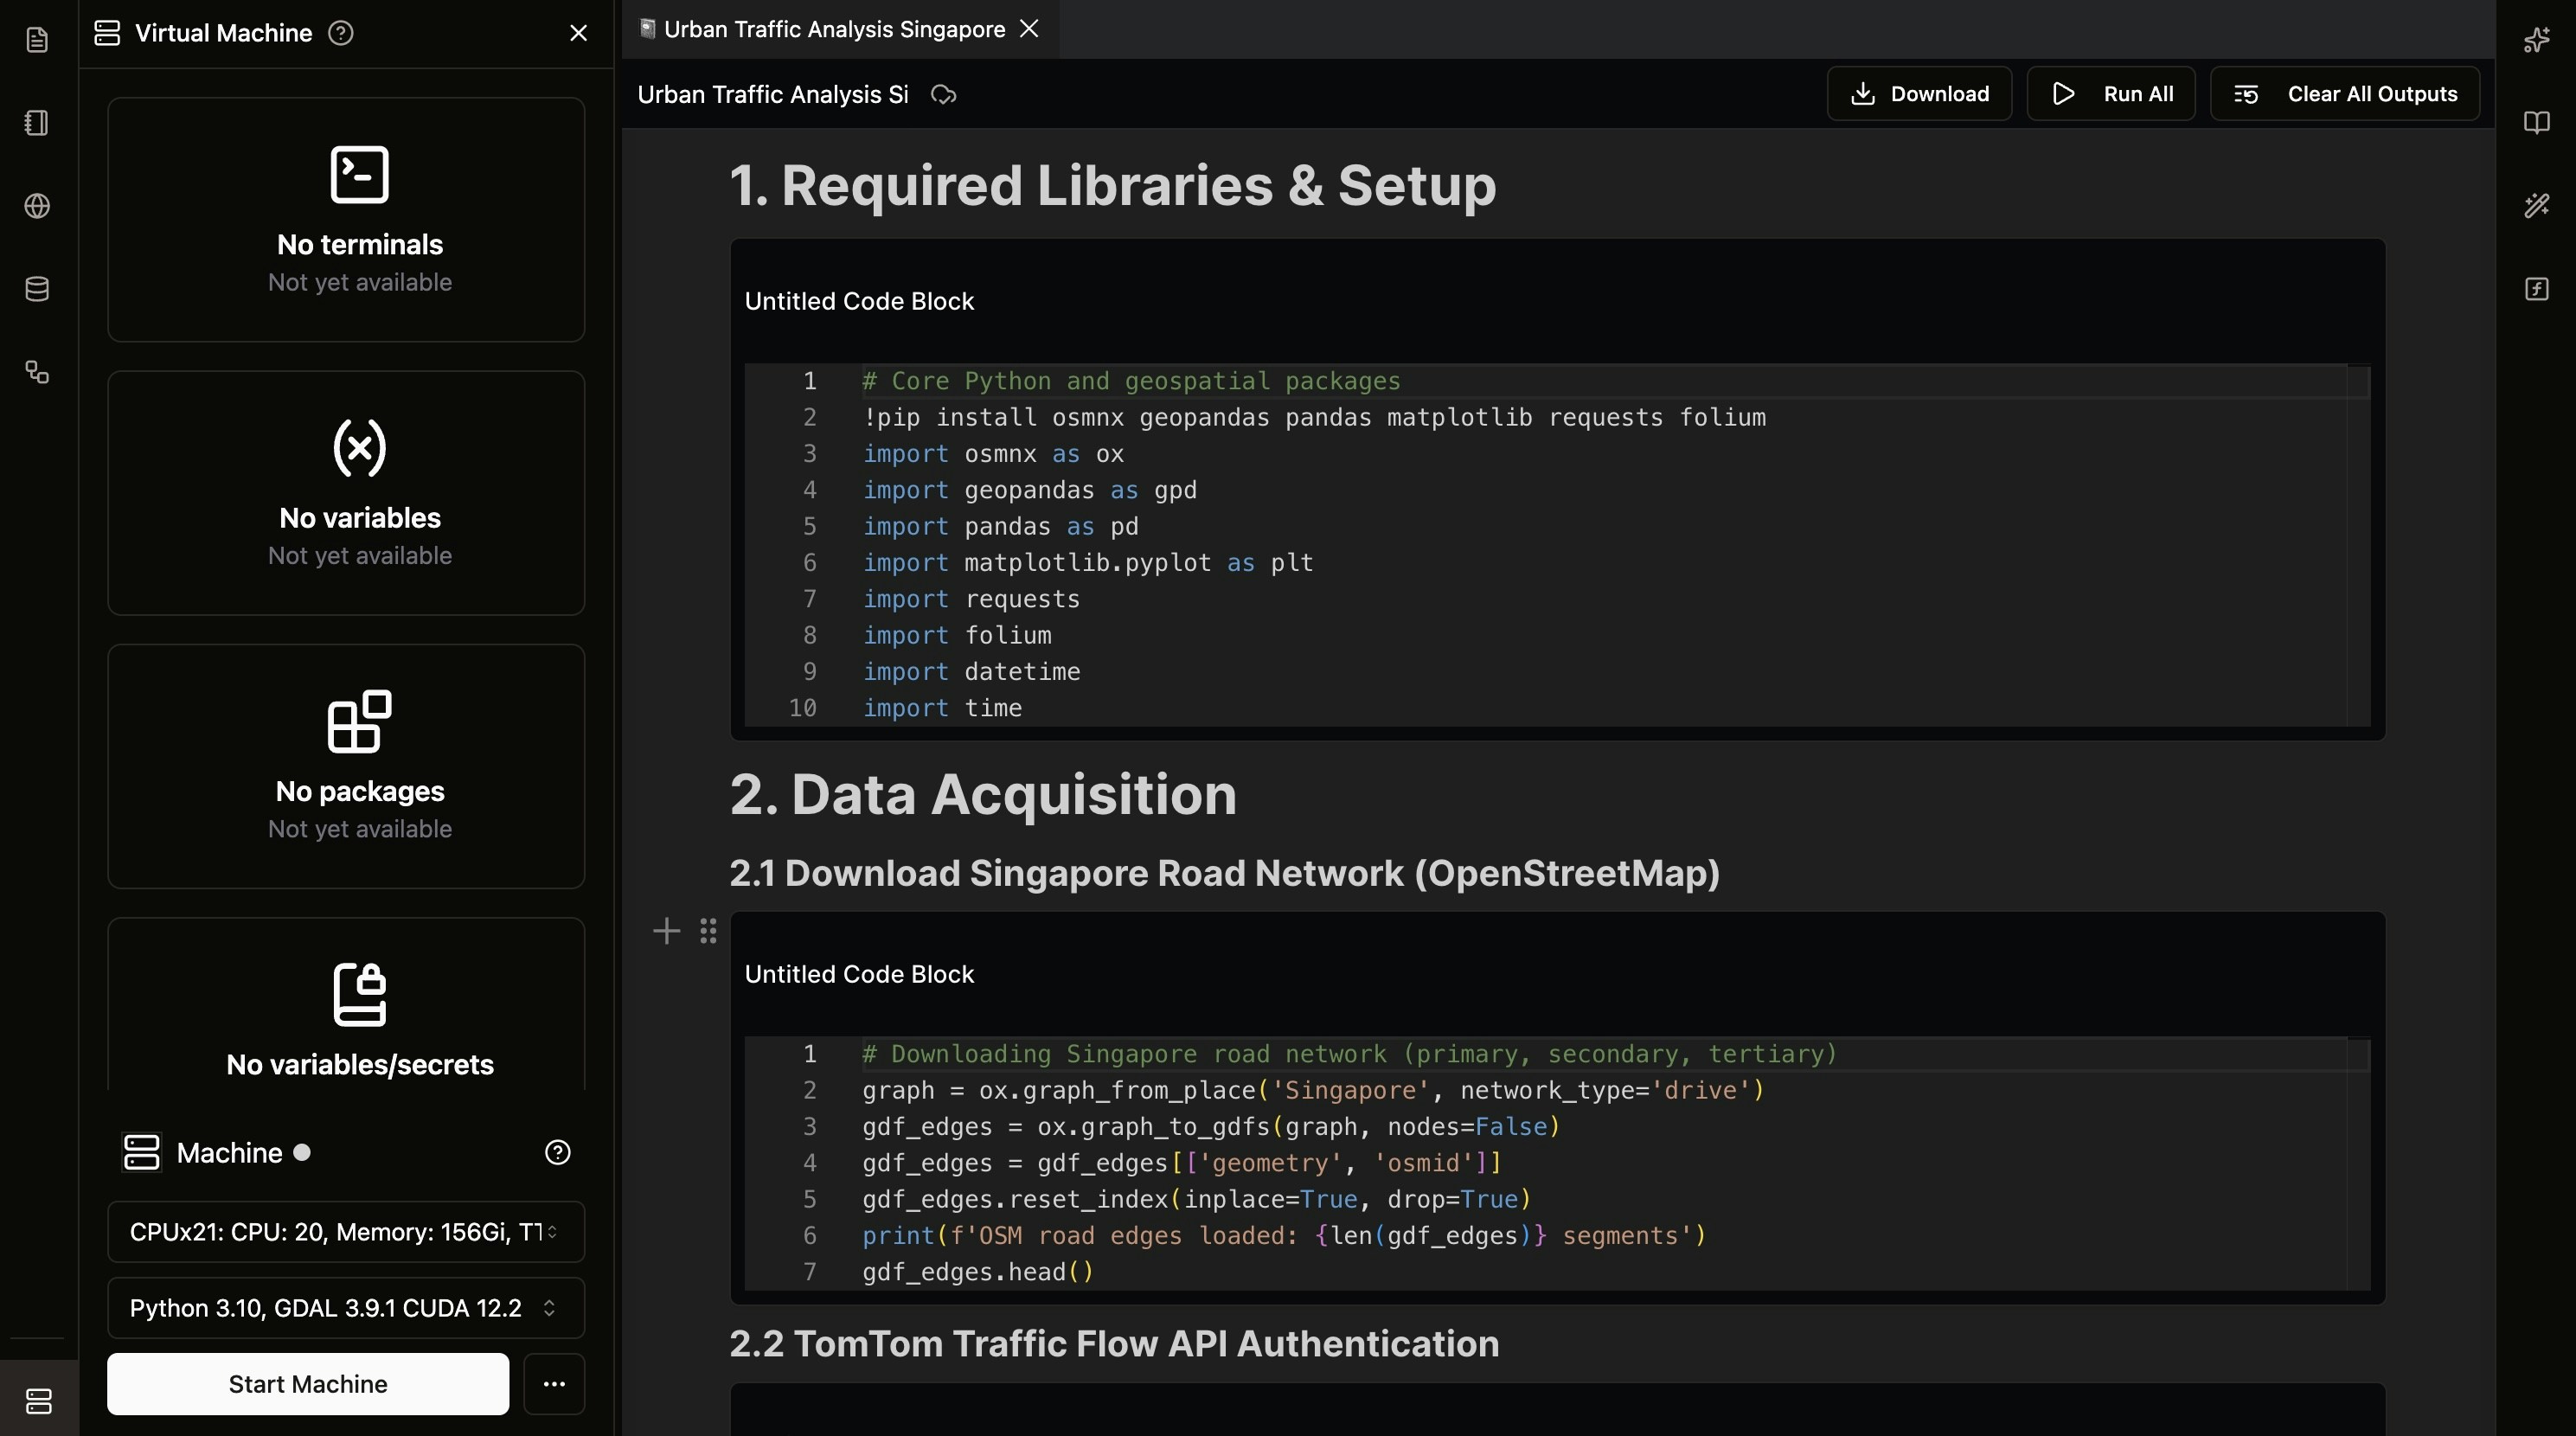Image resolution: width=2576 pixels, height=1436 pixels.
Task: Click the sync status icon beside notebook title
Action: (x=942, y=95)
